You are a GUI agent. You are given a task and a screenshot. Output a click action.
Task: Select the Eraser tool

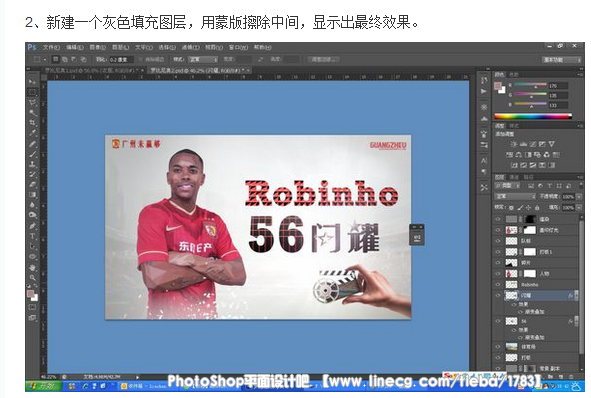click(32, 184)
